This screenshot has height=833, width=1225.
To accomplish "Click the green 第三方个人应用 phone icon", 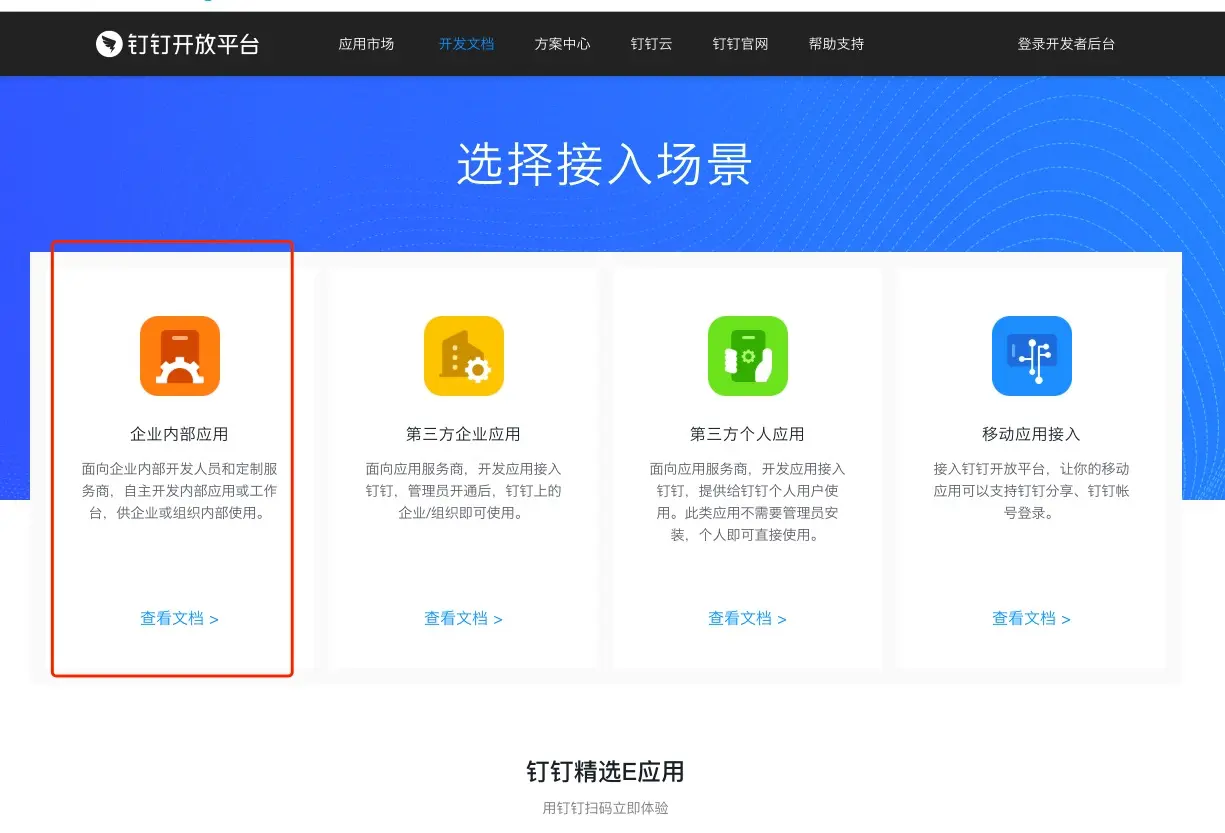I will pos(748,356).
